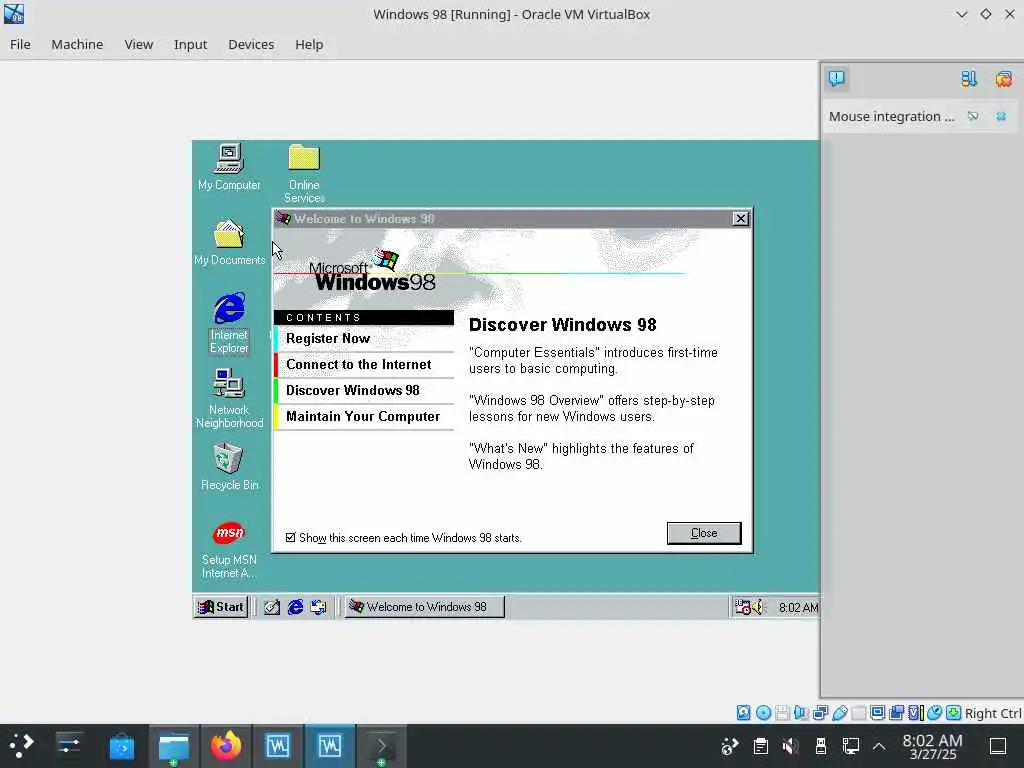Click VirtualBox recording status icon
Screen dimensions: 1024x768
click(896, 712)
